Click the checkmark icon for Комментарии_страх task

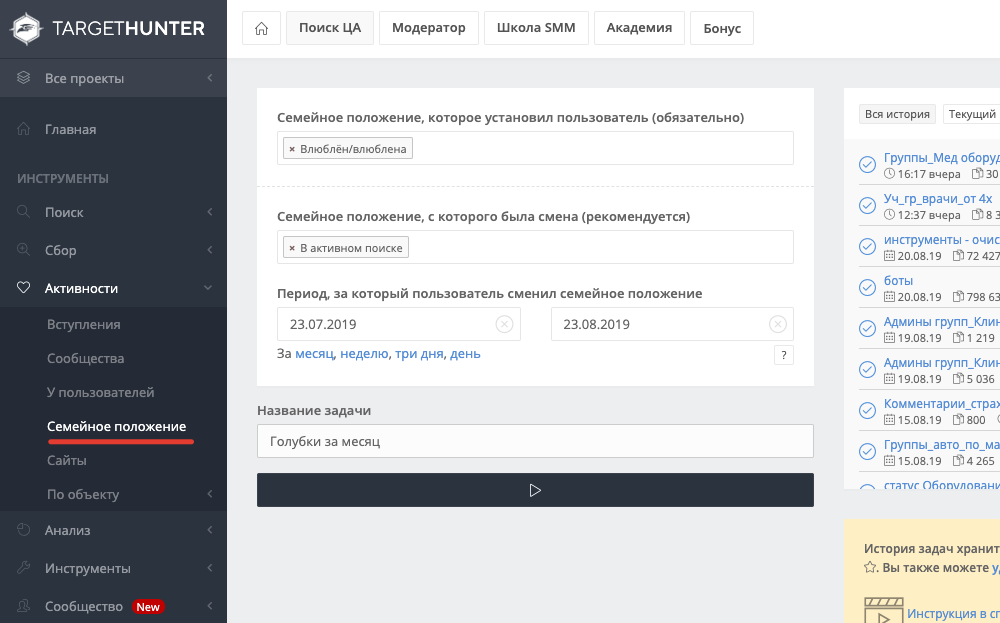(x=867, y=410)
